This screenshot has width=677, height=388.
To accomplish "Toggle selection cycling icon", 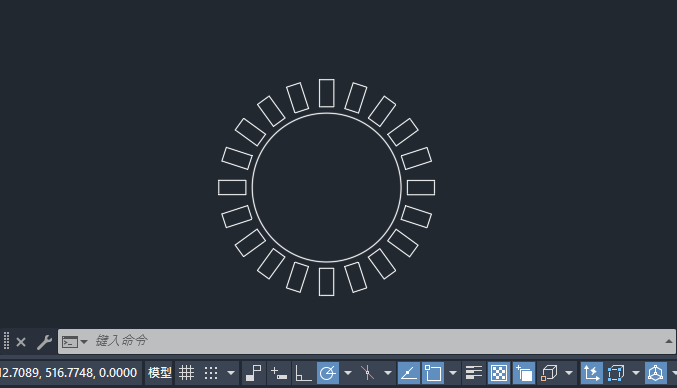I will click(524, 373).
